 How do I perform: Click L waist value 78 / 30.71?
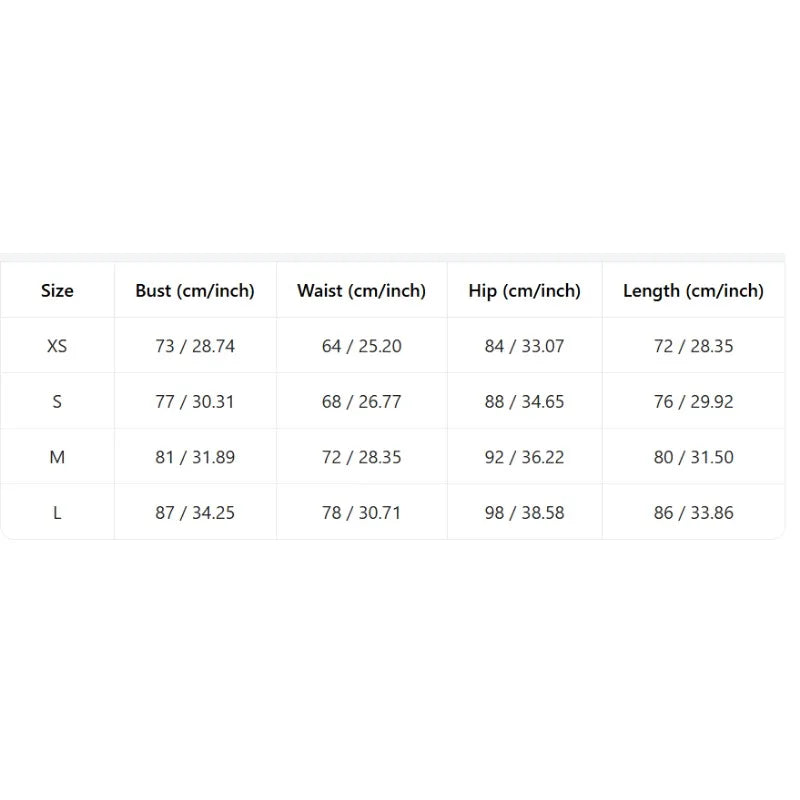coord(361,513)
